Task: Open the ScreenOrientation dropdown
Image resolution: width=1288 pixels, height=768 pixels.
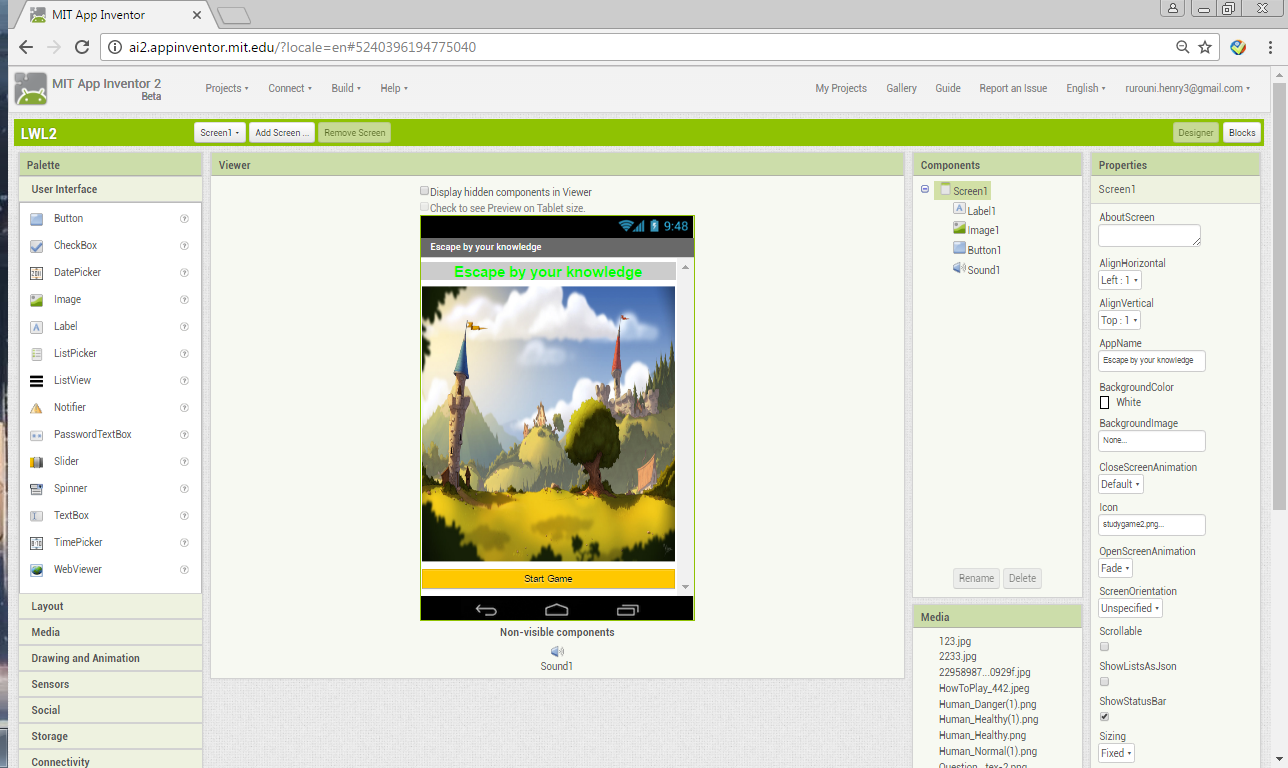Action: (x=1131, y=608)
